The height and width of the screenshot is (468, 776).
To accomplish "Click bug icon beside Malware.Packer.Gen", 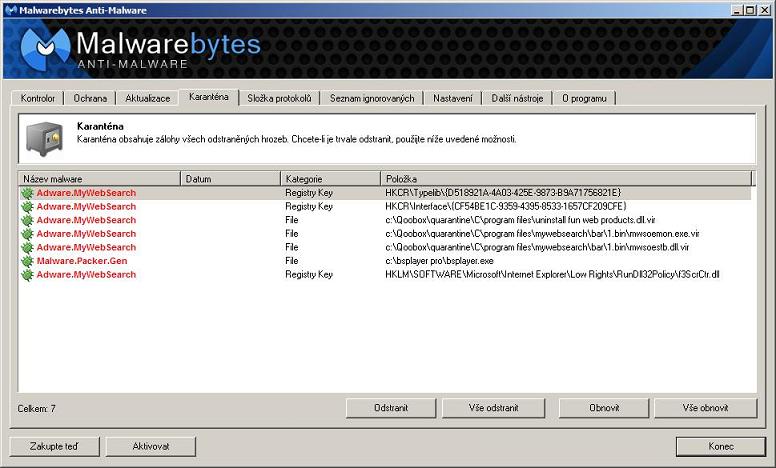I will (x=27, y=261).
